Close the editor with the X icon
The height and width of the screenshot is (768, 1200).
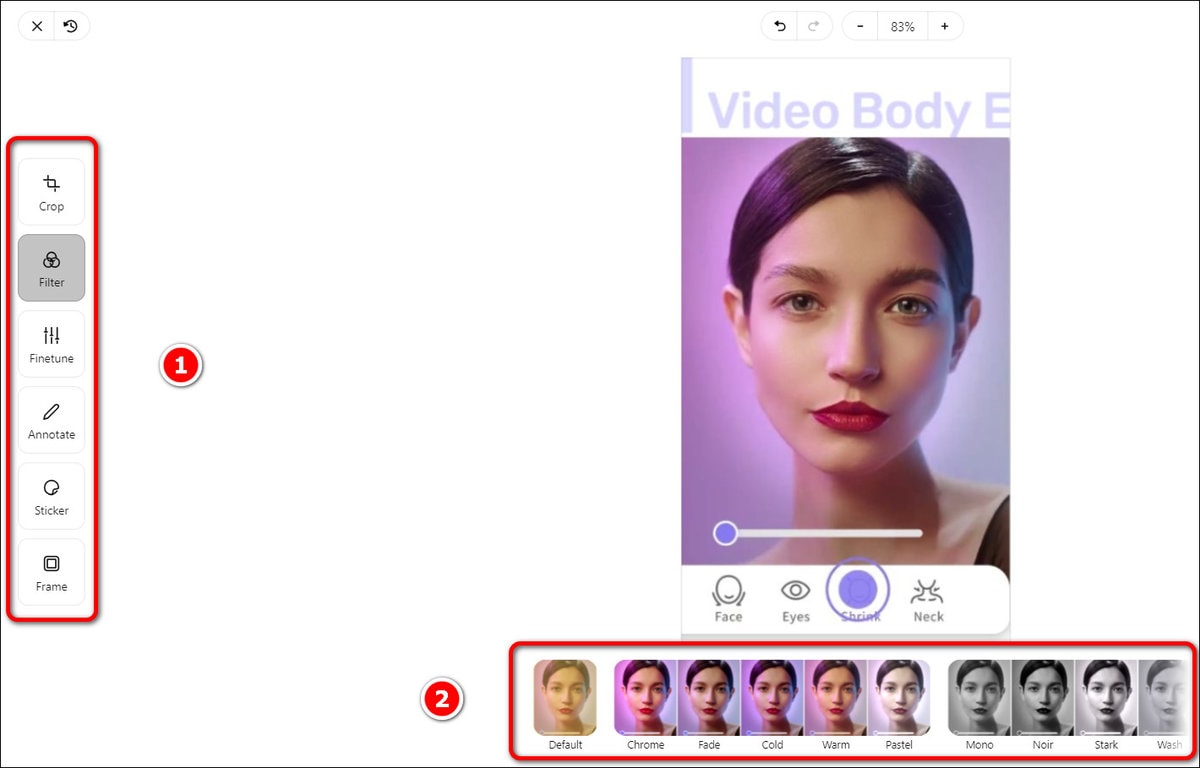coord(37,27)
